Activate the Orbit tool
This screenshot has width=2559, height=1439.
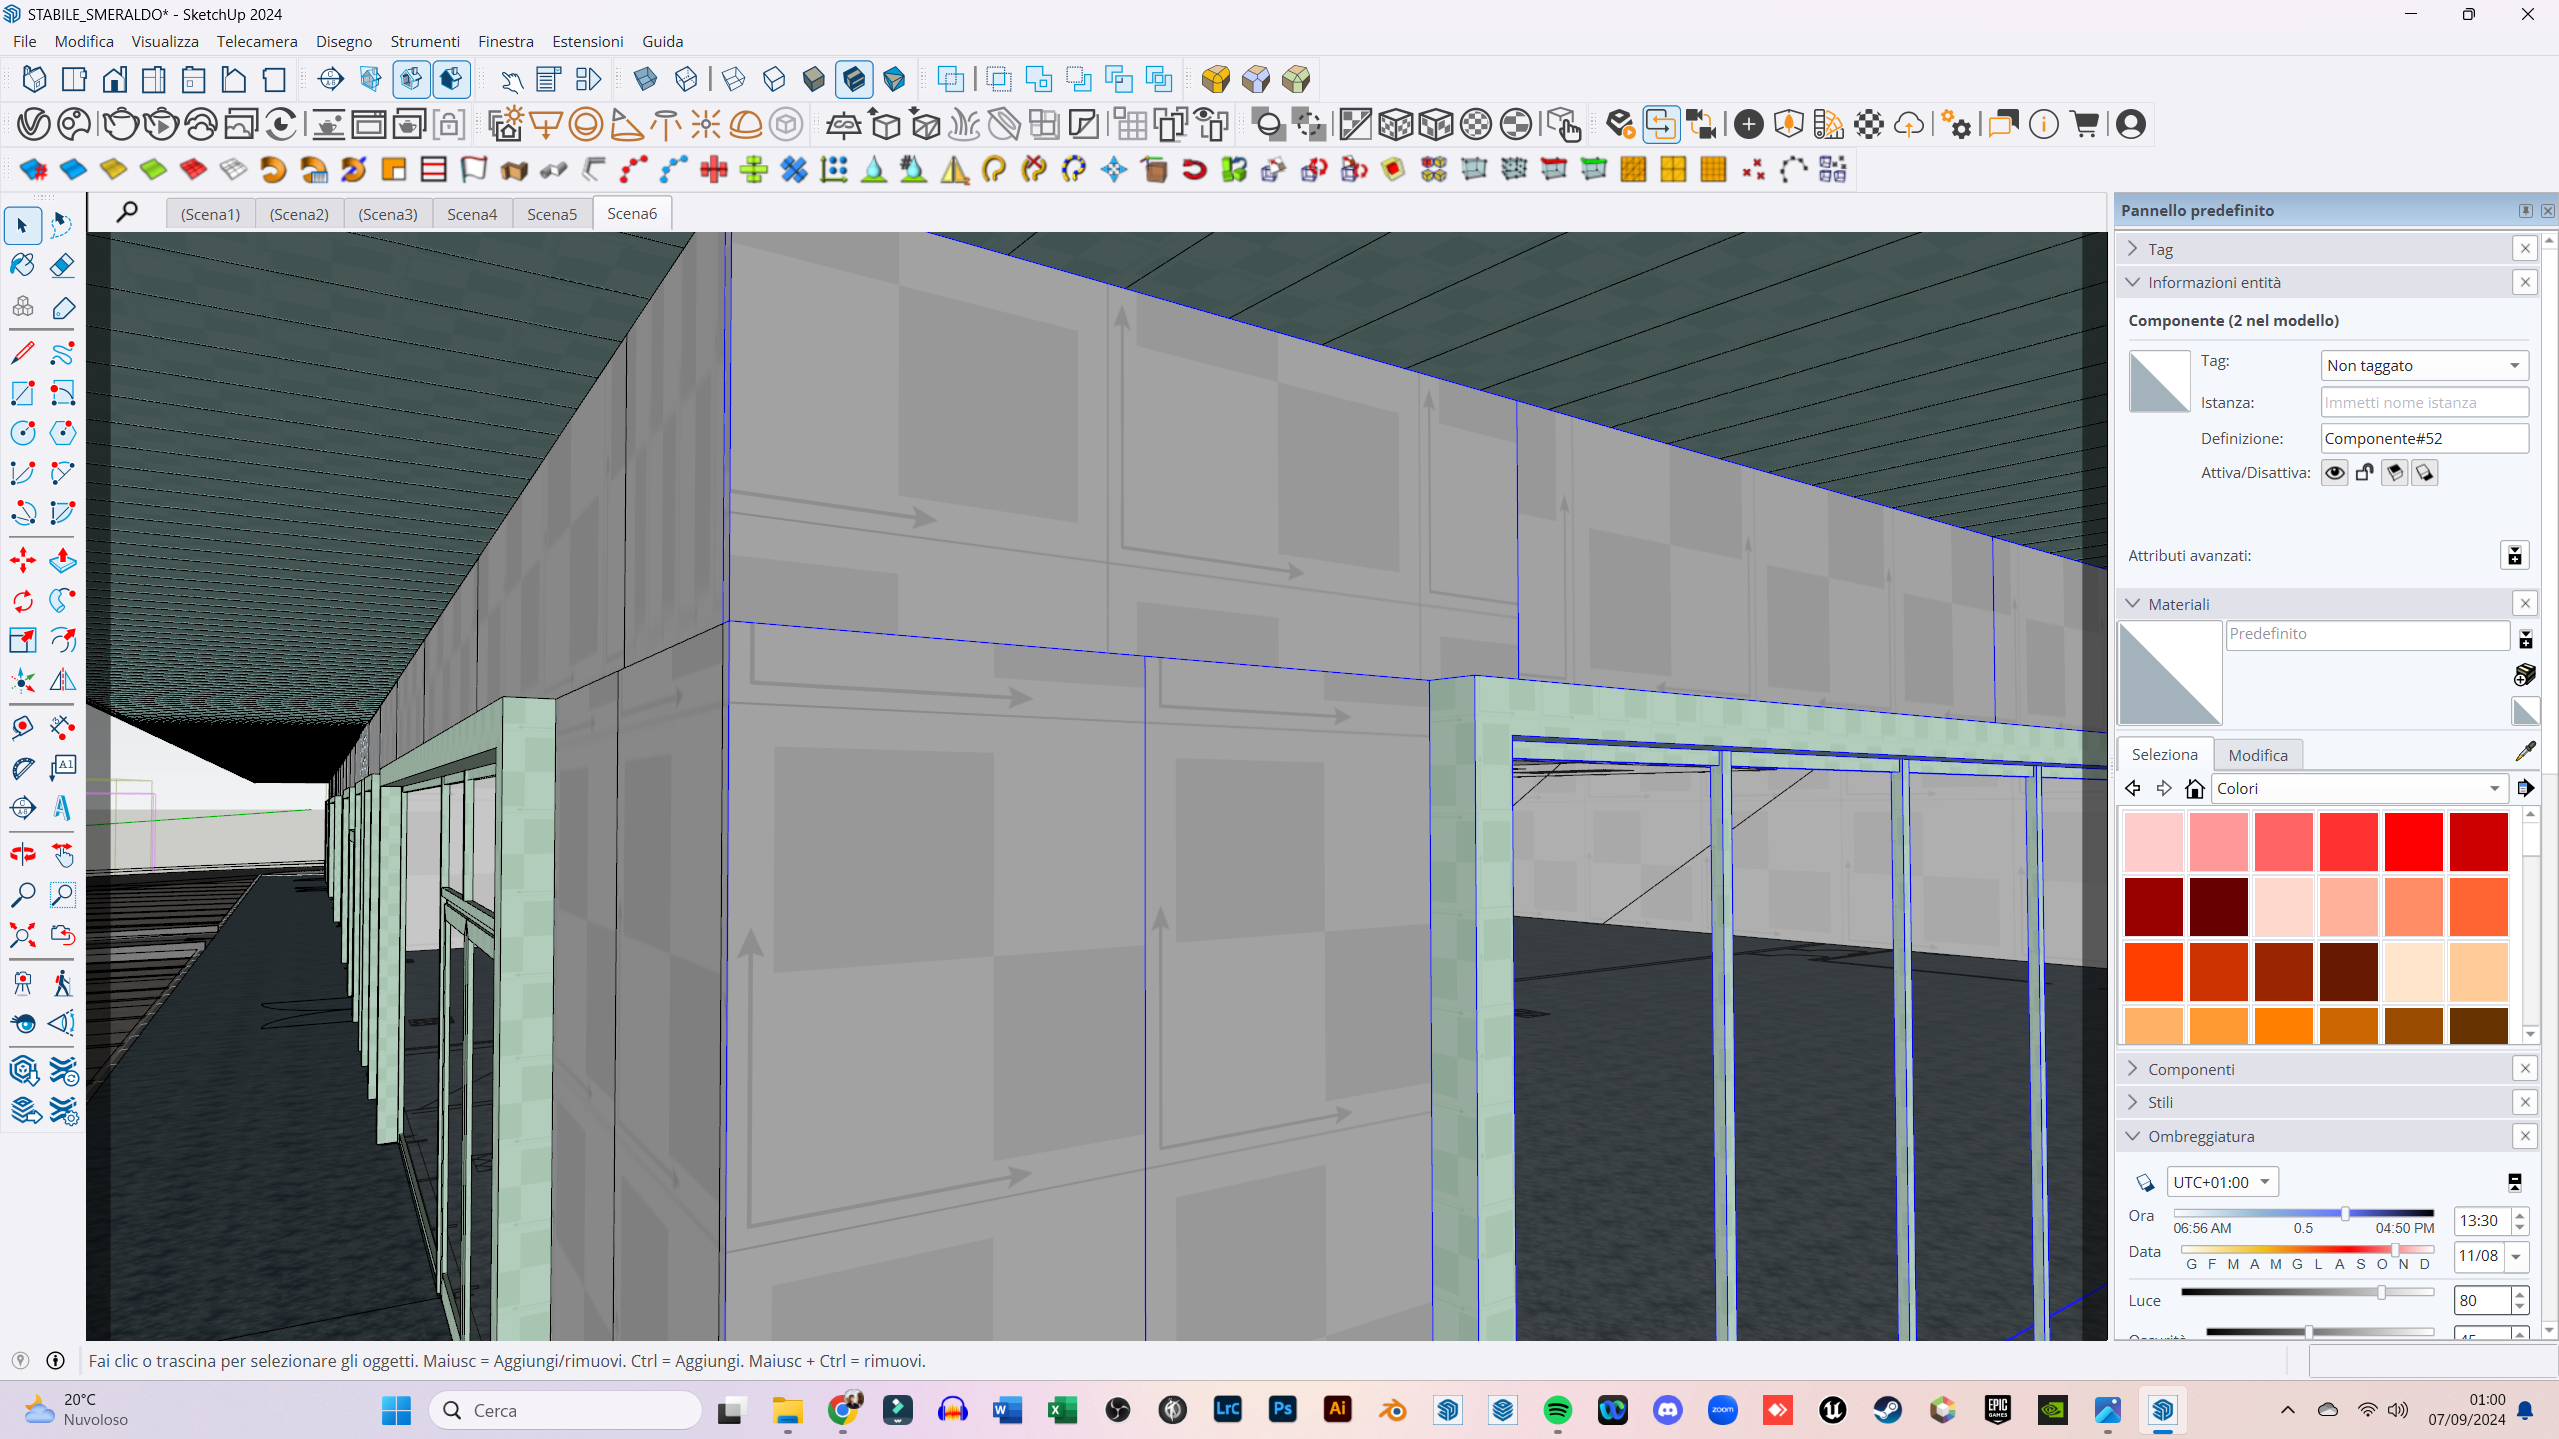22,855
